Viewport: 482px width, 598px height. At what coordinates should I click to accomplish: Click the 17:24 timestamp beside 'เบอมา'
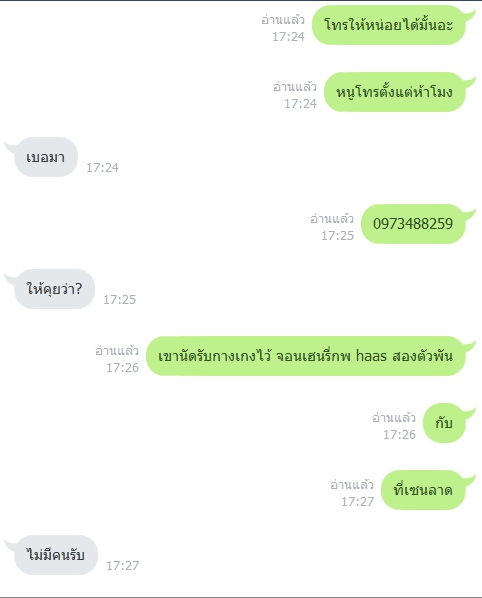[x=102, y=167]
